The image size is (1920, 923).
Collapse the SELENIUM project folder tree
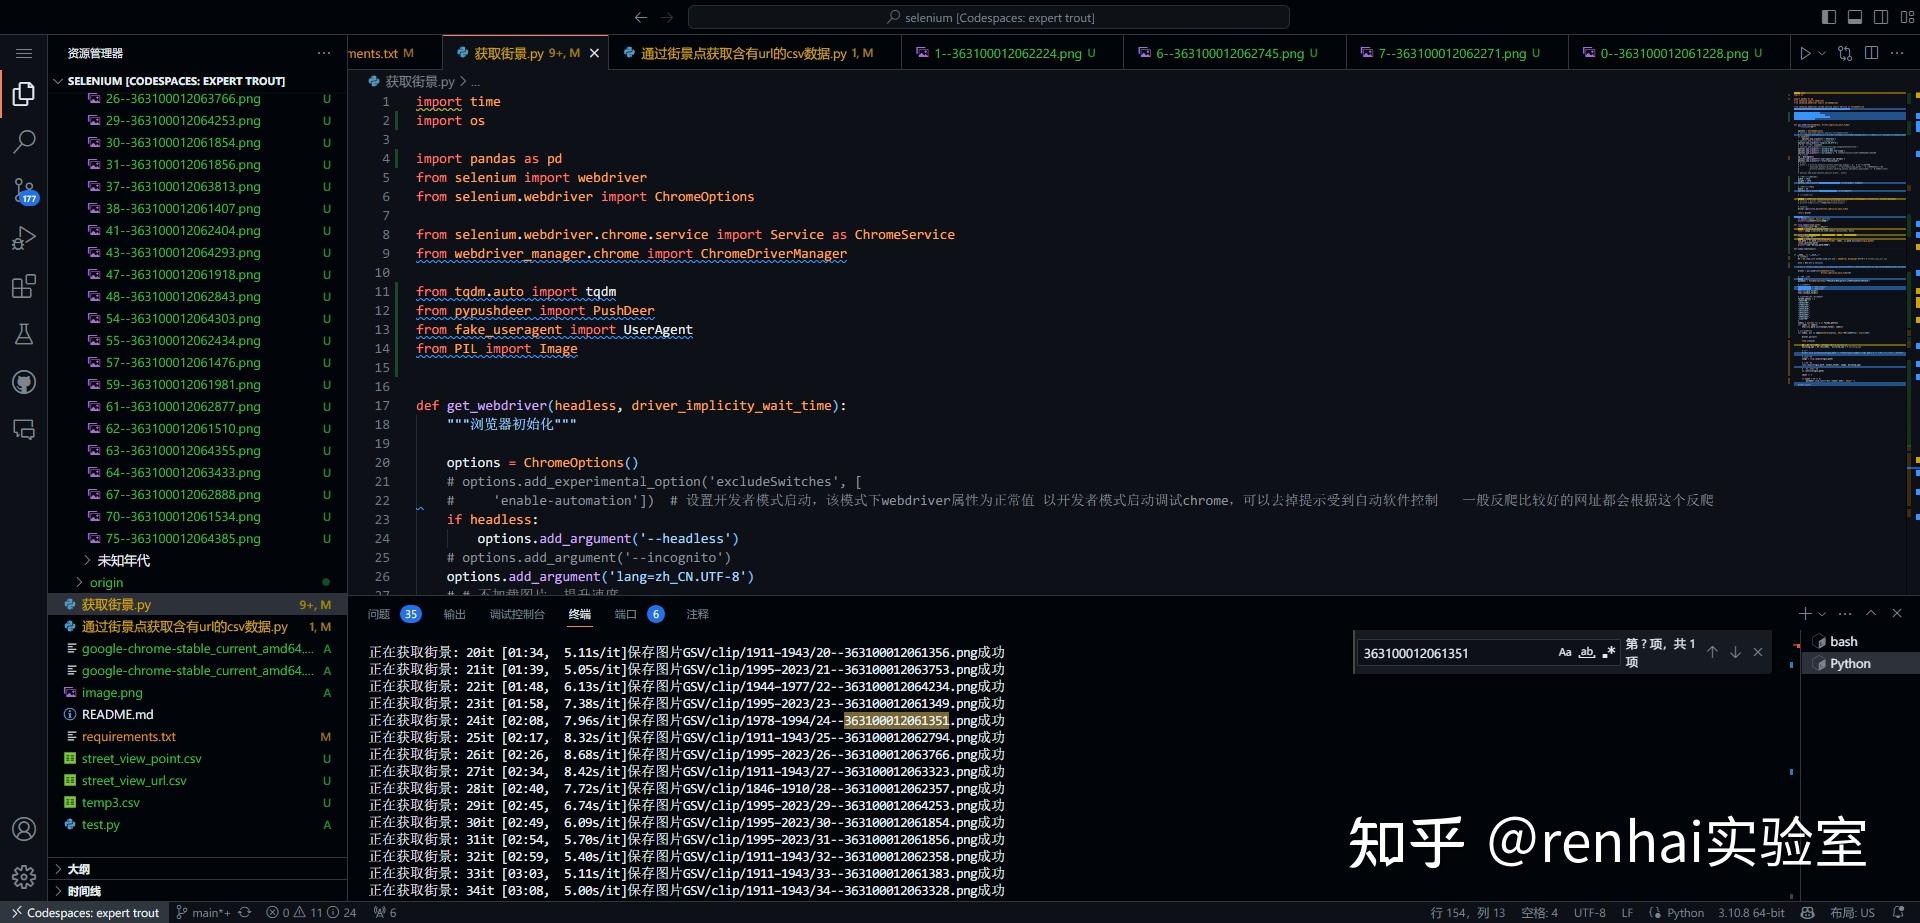[60, 81]
